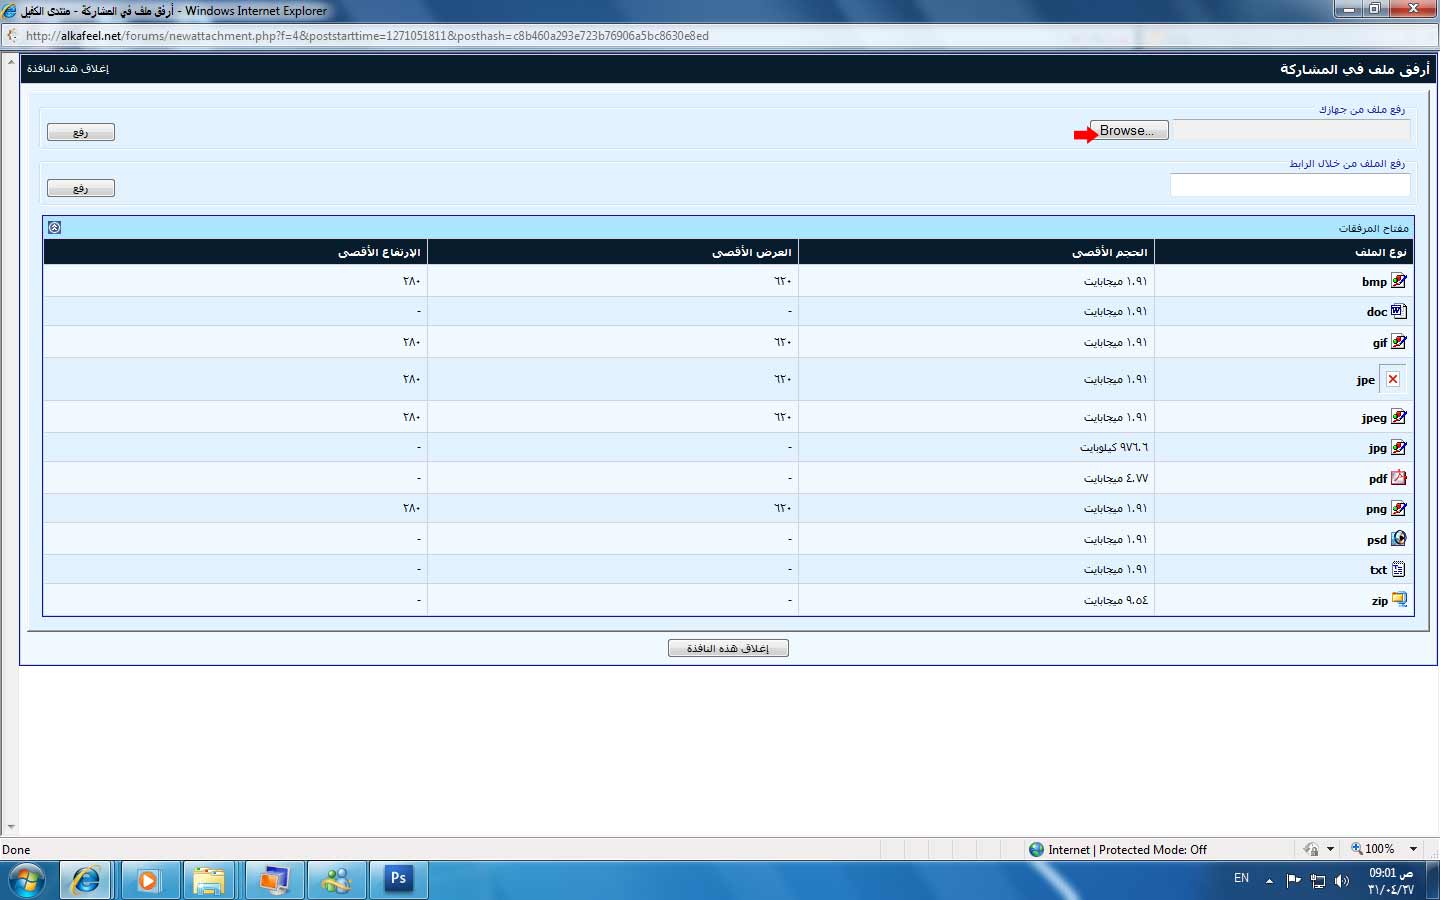Image resolution: width=1440 pixels, height=900 pixels.
Task: Click the bmp file type icon
Action: pyautogui.click(x=1398, y=282)
